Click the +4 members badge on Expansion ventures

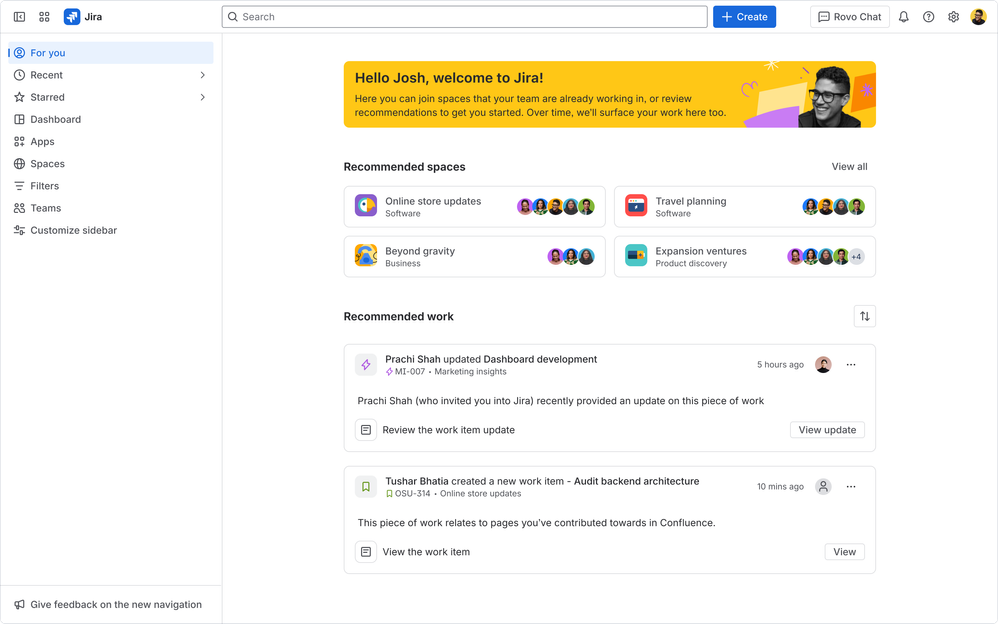[x=857, y=257]
